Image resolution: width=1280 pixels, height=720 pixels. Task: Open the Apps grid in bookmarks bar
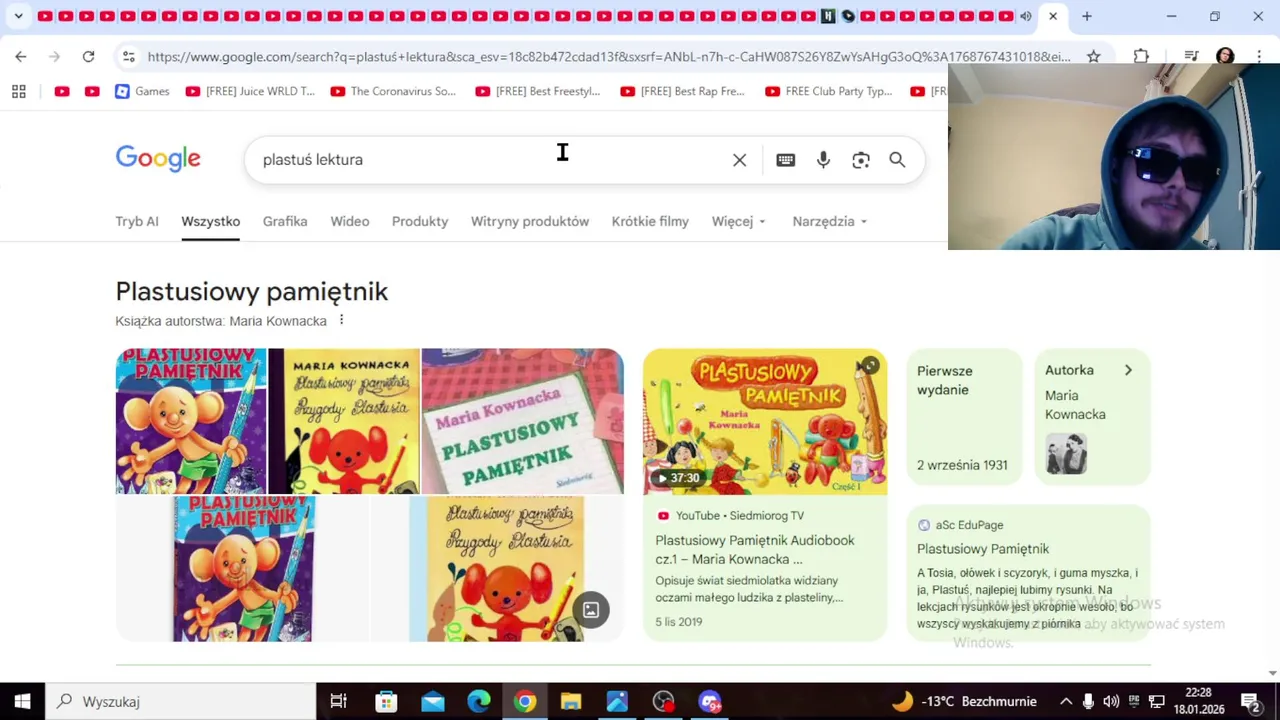click(18, 91)
